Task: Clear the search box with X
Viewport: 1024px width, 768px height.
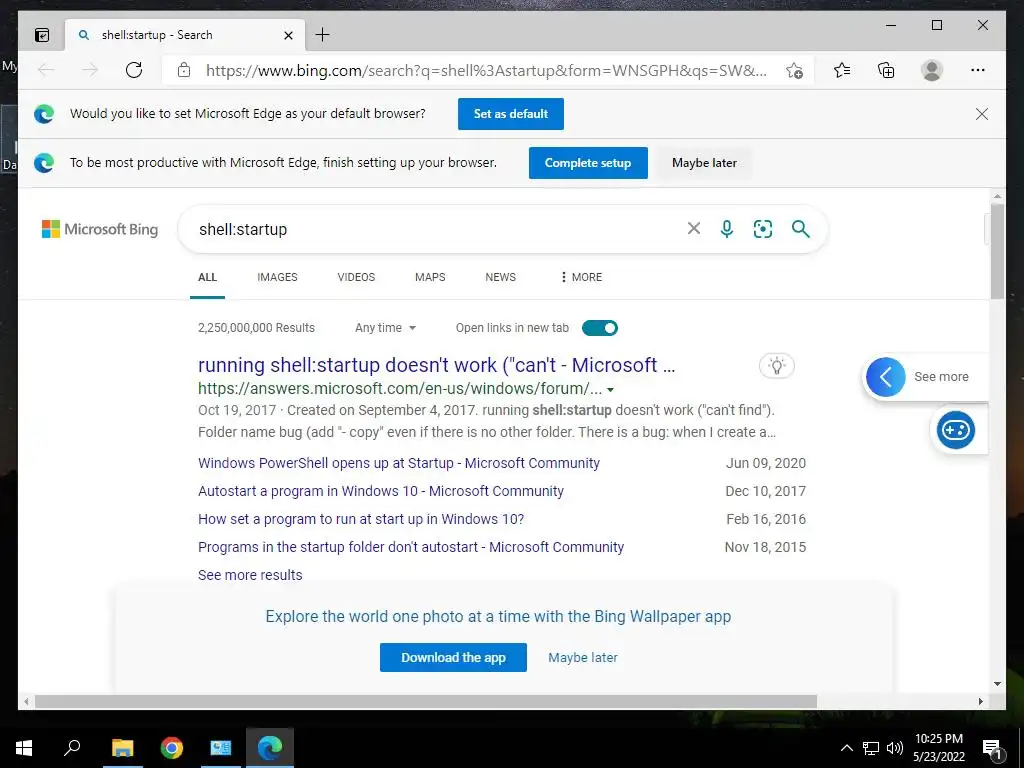Action: pyautogui.click(x=694, y=229)
